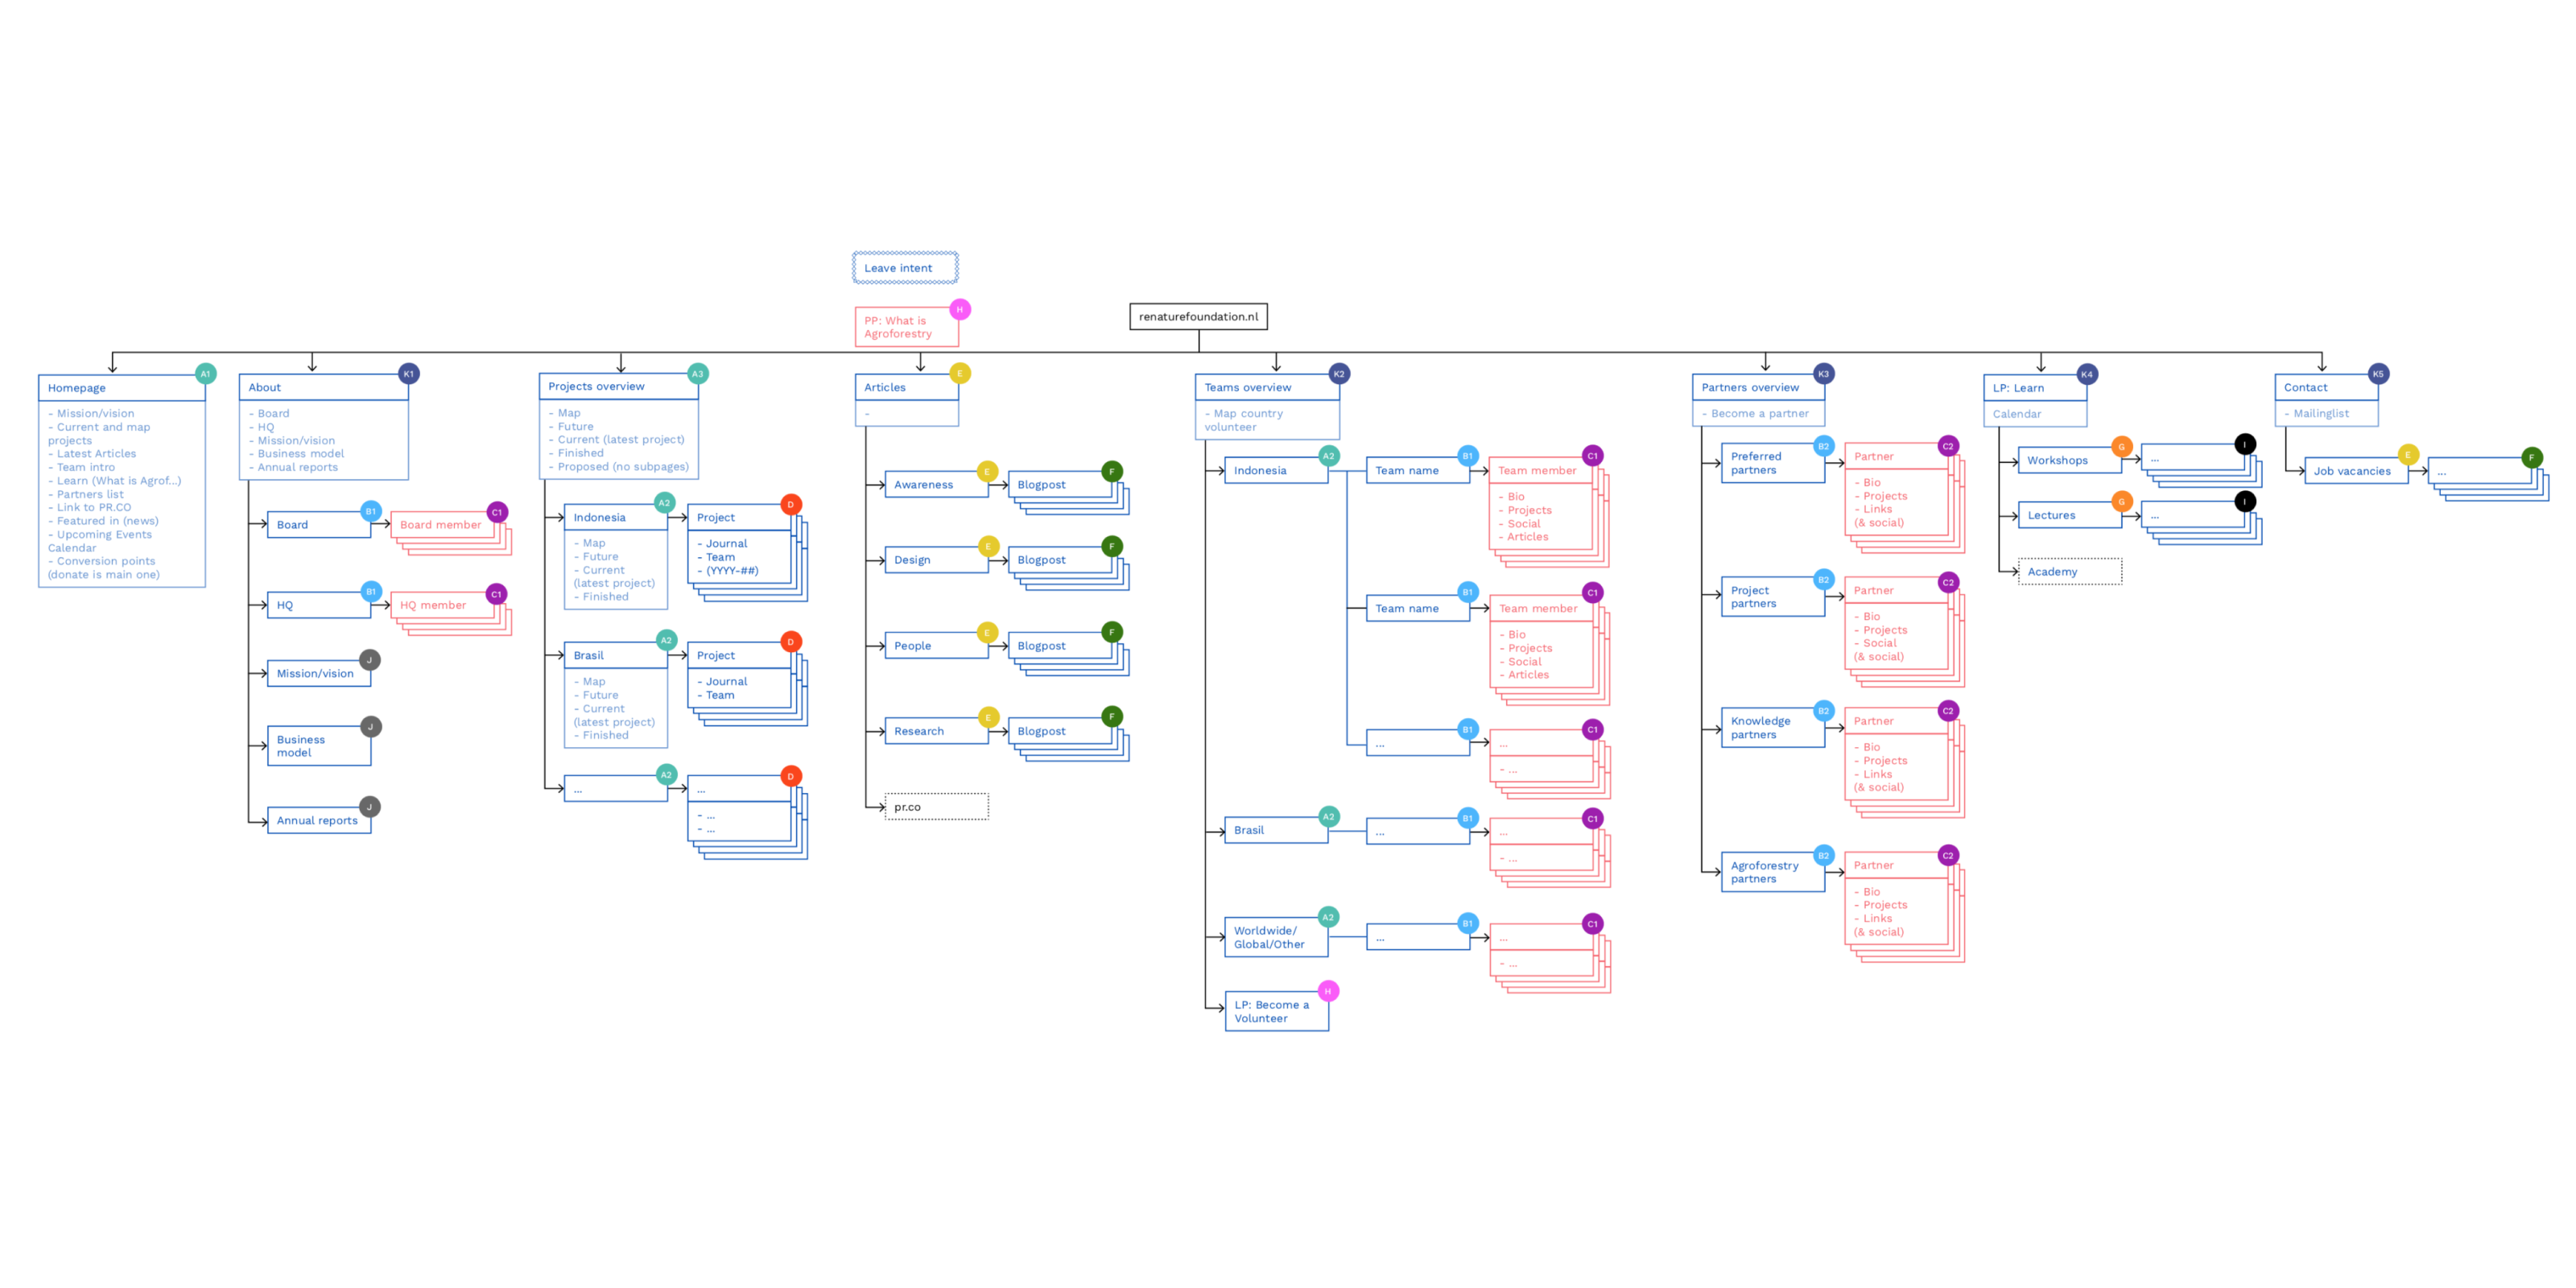Select the Leave intent dotted box
Screen dimensions: 2576x1288
click(905, 268)
